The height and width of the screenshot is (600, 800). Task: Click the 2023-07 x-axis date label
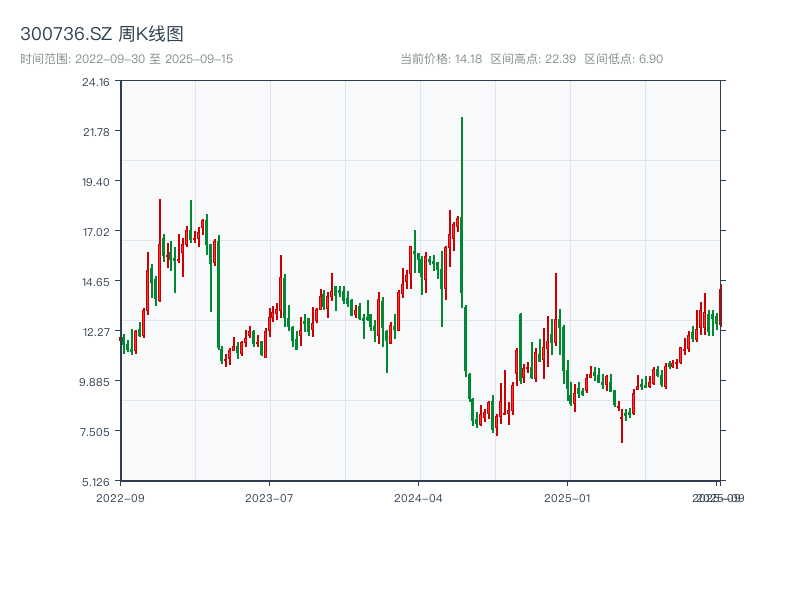click(x=269, y=498)
